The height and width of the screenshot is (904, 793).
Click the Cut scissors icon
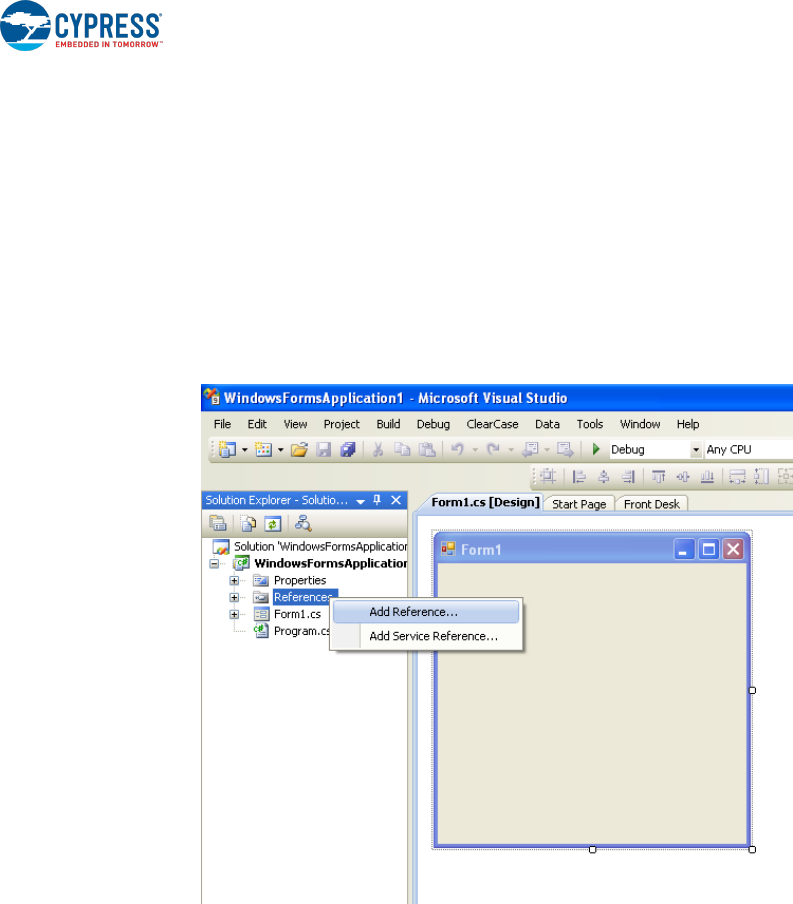[x=378, y=449]
